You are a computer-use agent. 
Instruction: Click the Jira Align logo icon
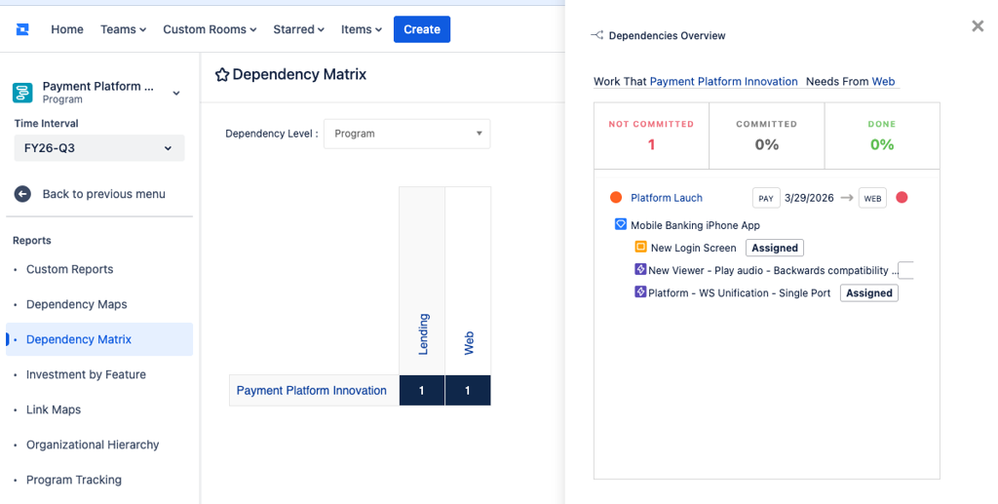pos(22,29)
